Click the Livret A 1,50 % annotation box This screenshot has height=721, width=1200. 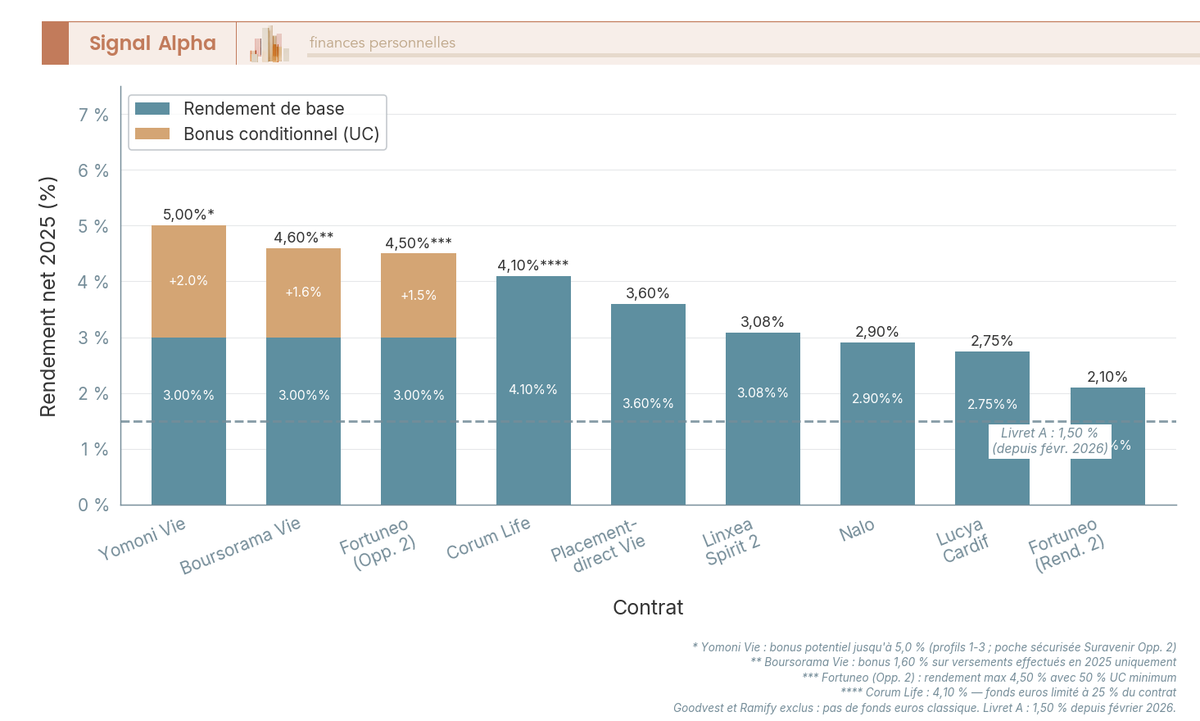(1049, 441)
